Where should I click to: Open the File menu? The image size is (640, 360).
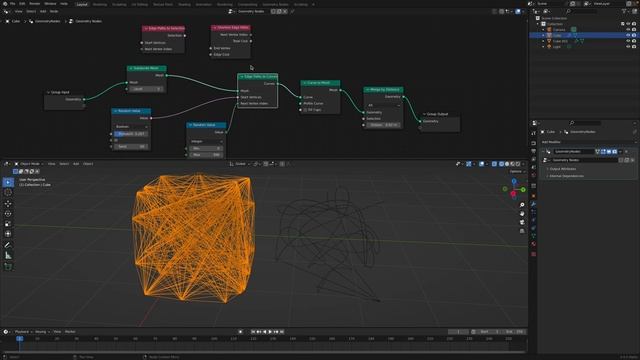[x=13, y=4]
